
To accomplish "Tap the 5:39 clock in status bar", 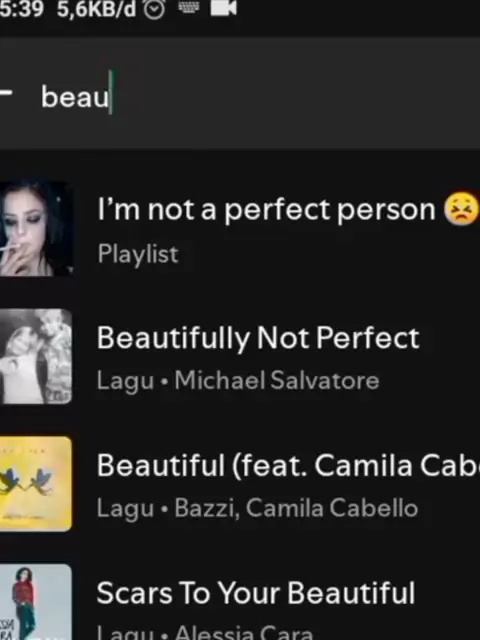I will pyautogui.click(x=21, y=9).
